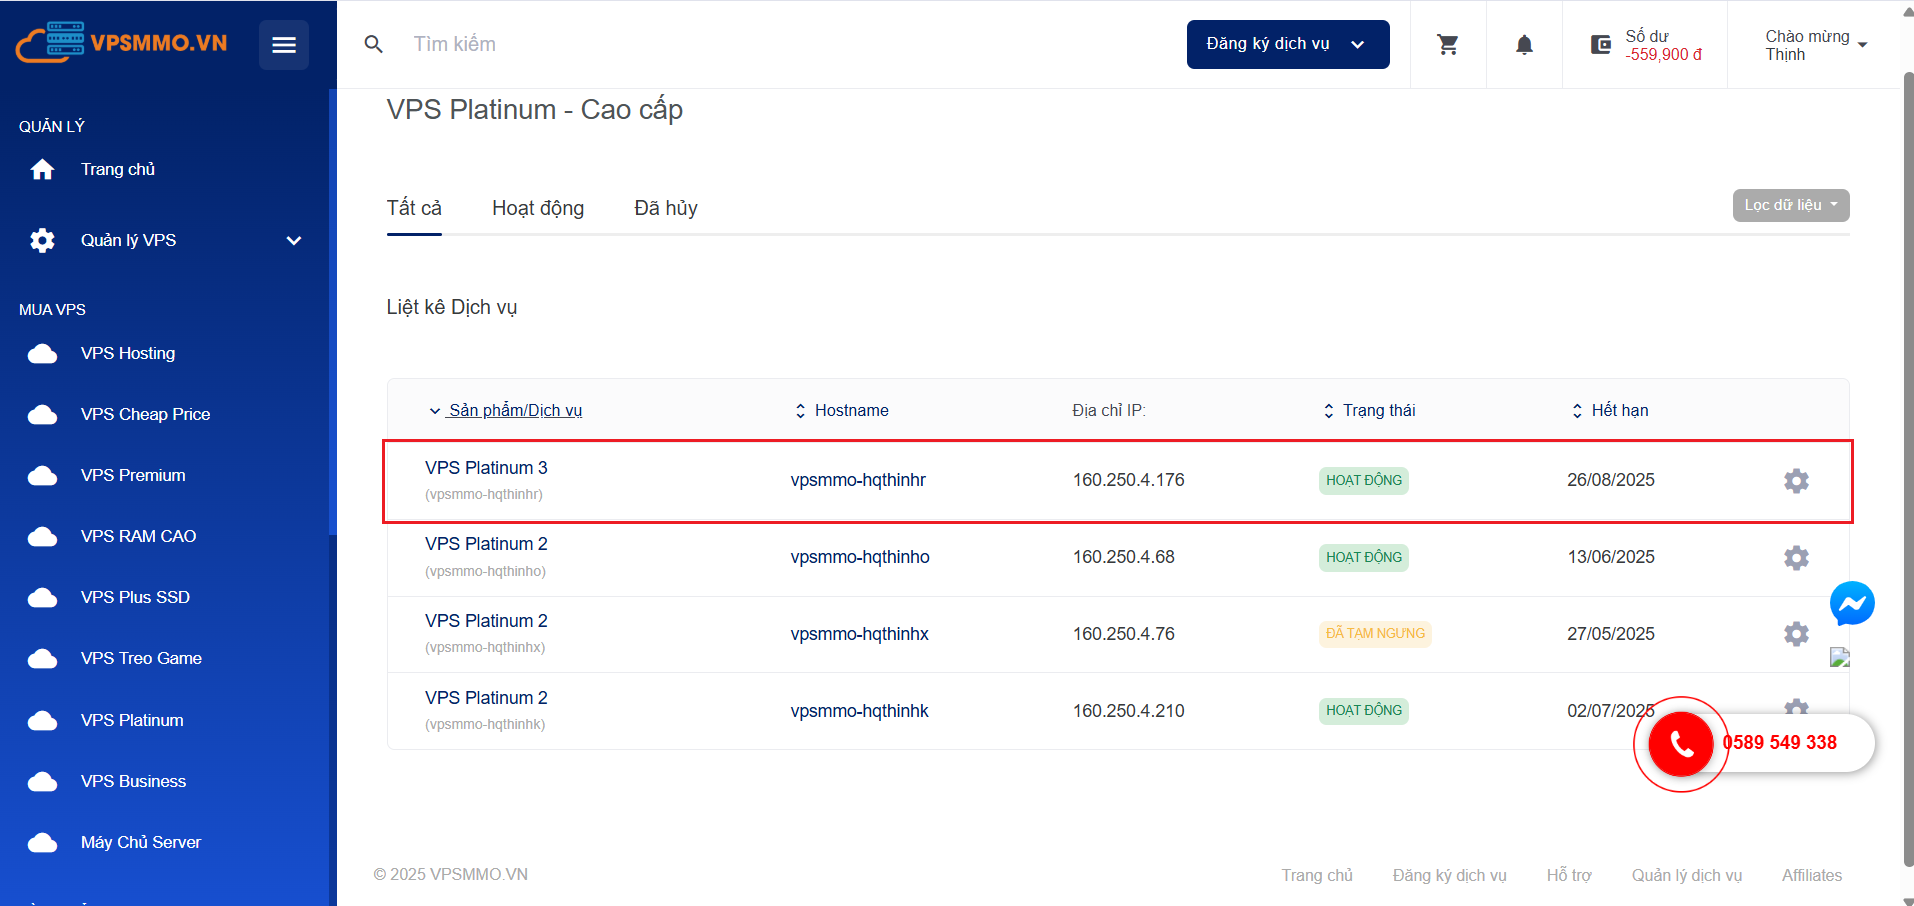
Task: Click the page vertical scrollbar
Action: coord(1907,468)
